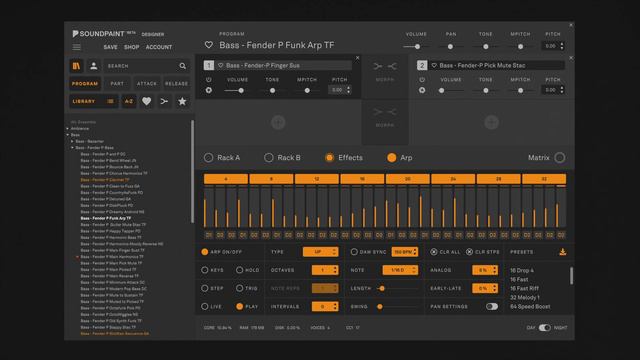Screen dimensions: 640x360
Task: Click the CLR STPS icon
Action: [469, 252]
